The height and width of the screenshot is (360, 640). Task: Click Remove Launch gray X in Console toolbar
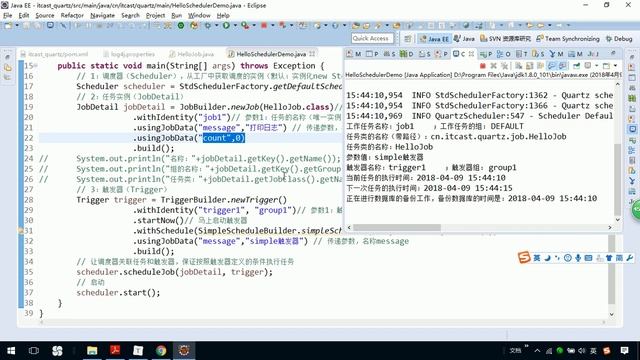point(494,66)
